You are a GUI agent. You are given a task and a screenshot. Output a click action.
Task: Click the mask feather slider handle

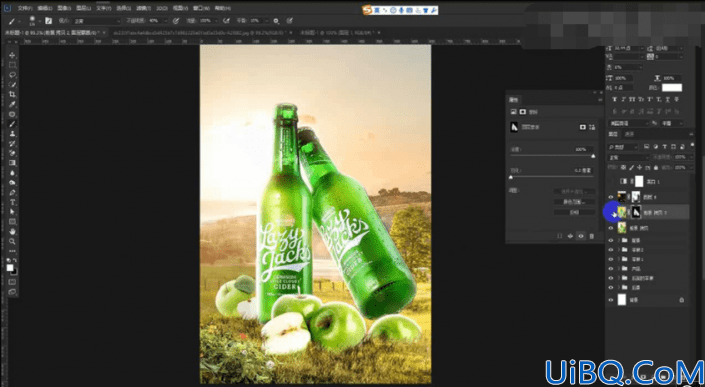pyautogui.click(x=511, y=178)
